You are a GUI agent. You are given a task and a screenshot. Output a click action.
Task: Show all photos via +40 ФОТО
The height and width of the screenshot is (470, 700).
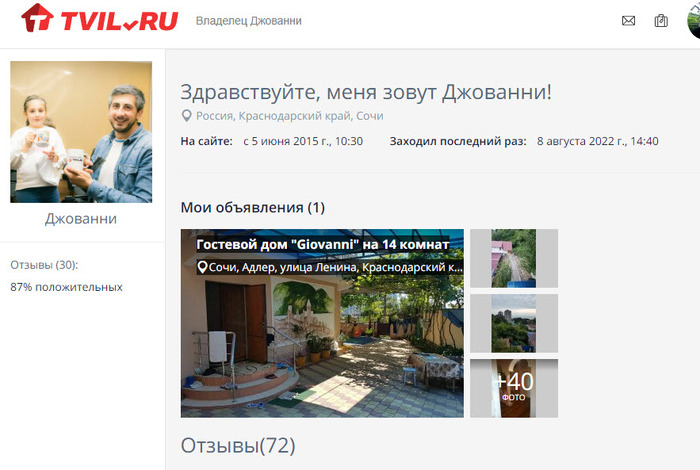point(514,388)
